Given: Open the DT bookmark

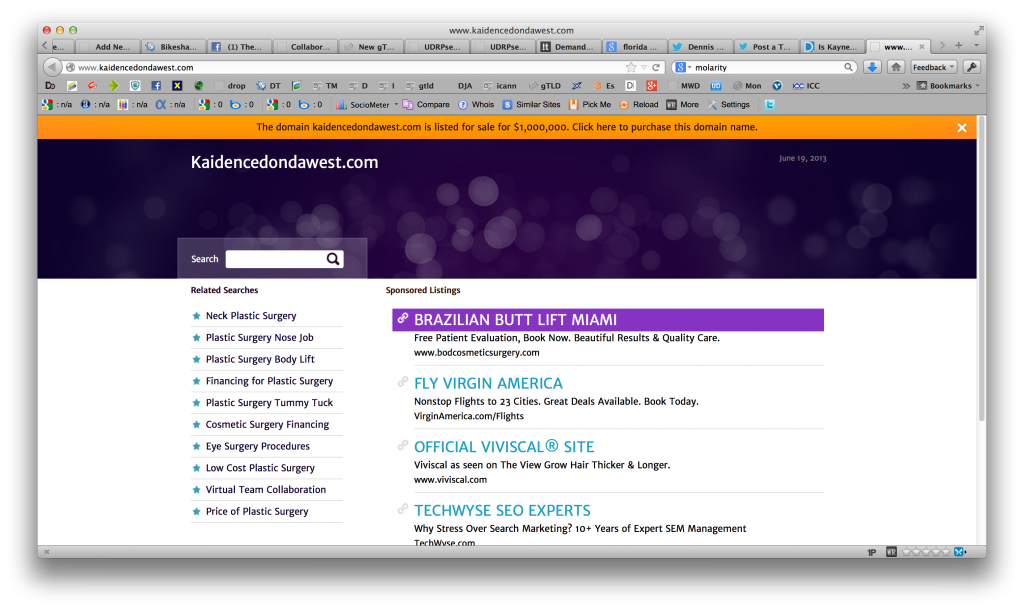Looking at the screenshot, I should point(268,86).
